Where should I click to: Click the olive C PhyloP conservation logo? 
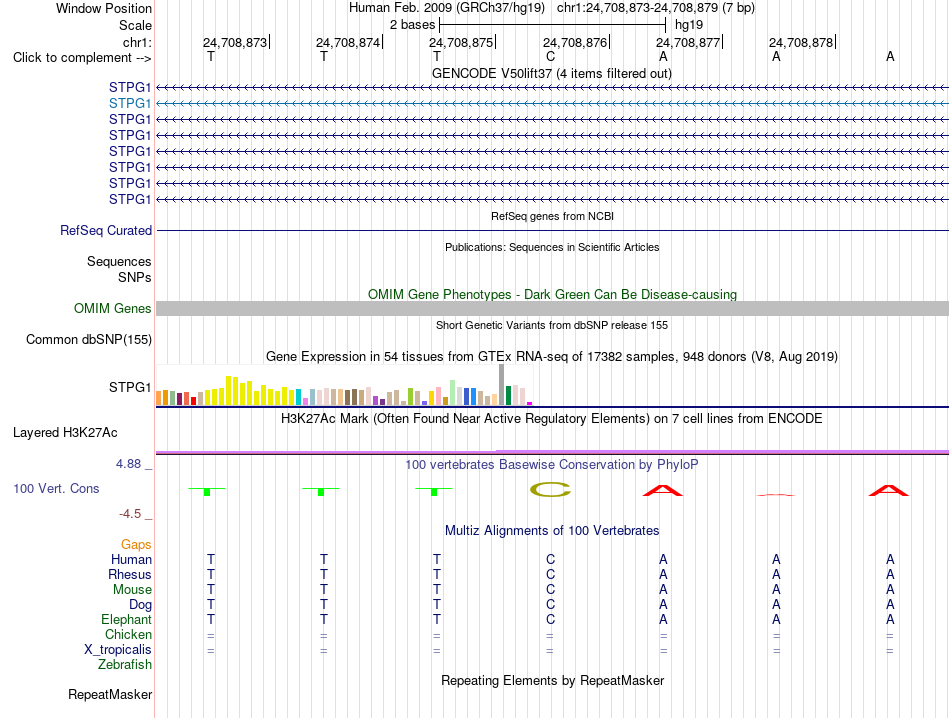tap(550, 490)
